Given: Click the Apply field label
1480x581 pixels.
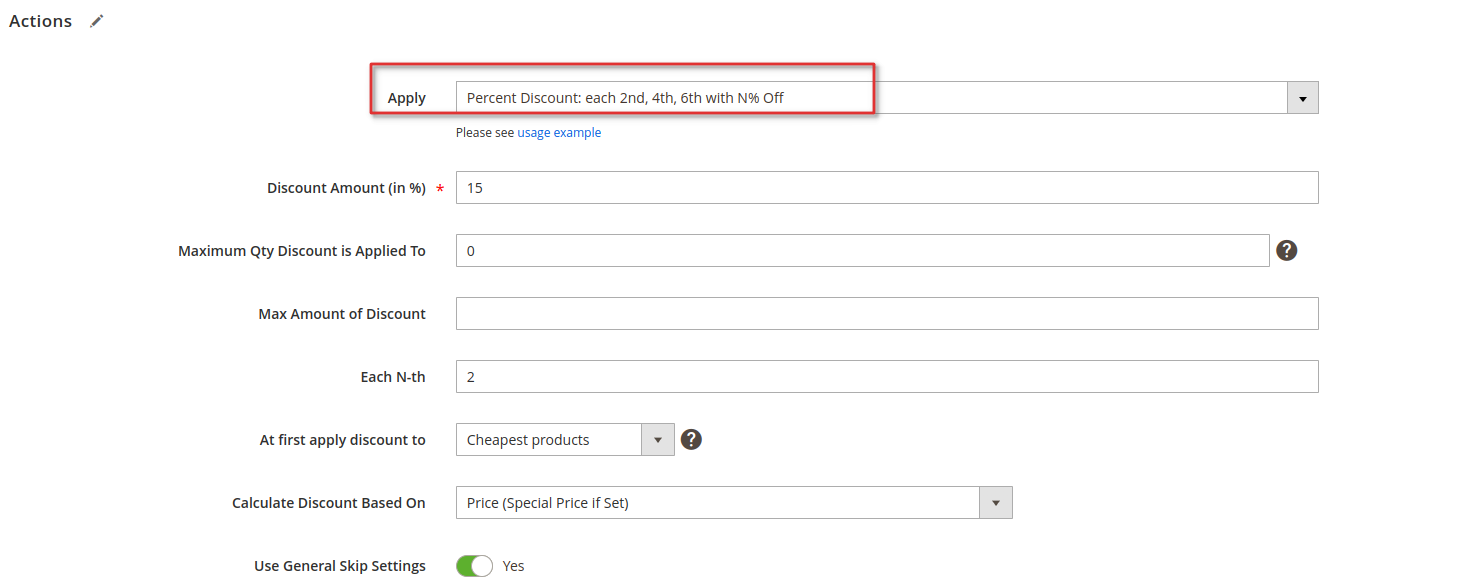Looking at the screenshot, I should click(407, 98).
